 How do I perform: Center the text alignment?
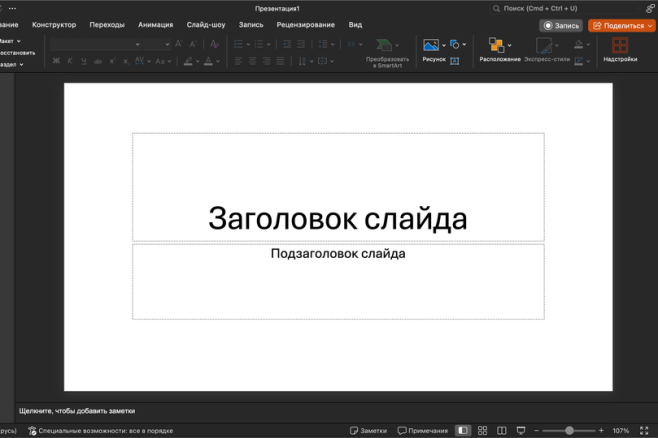(x=252, y=61)
